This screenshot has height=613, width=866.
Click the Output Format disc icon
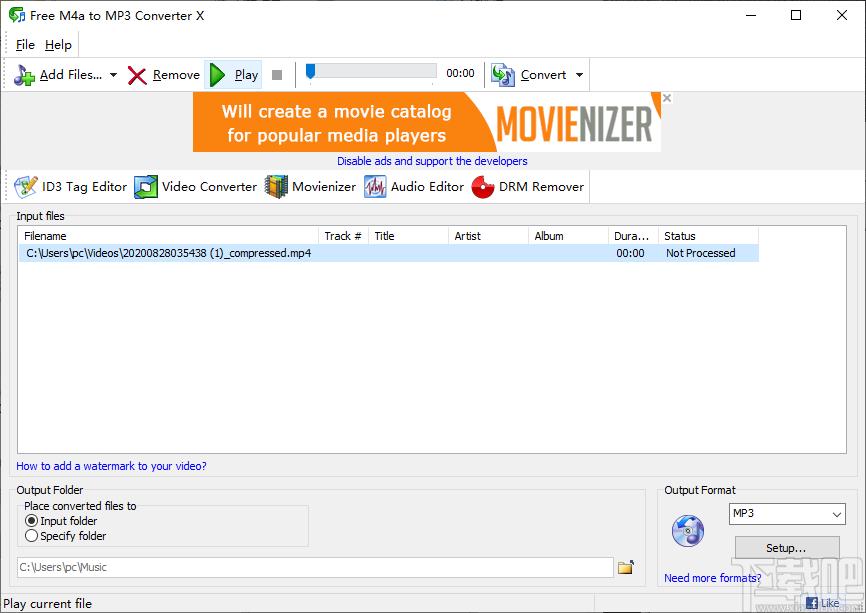(x=688, y=531)
